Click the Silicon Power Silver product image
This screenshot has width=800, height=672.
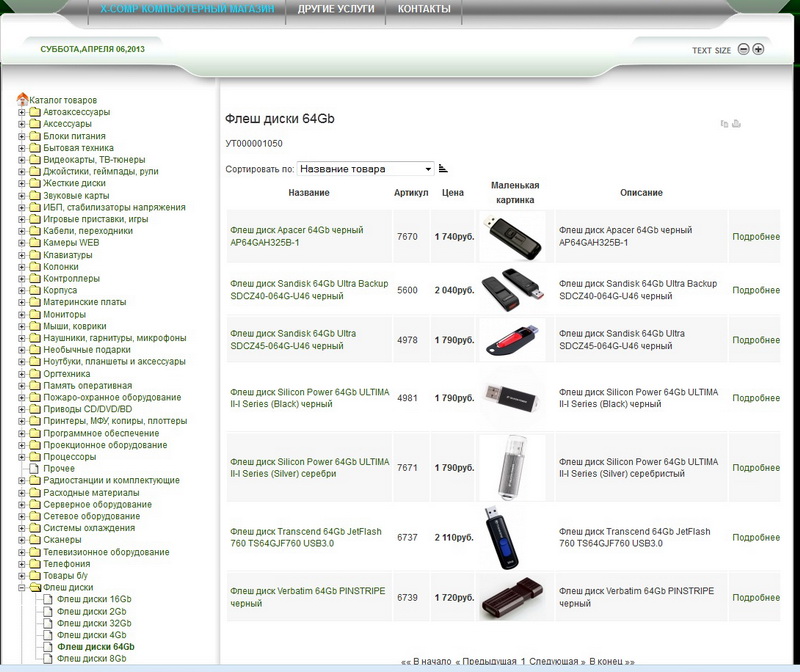(x=512, y=467)
